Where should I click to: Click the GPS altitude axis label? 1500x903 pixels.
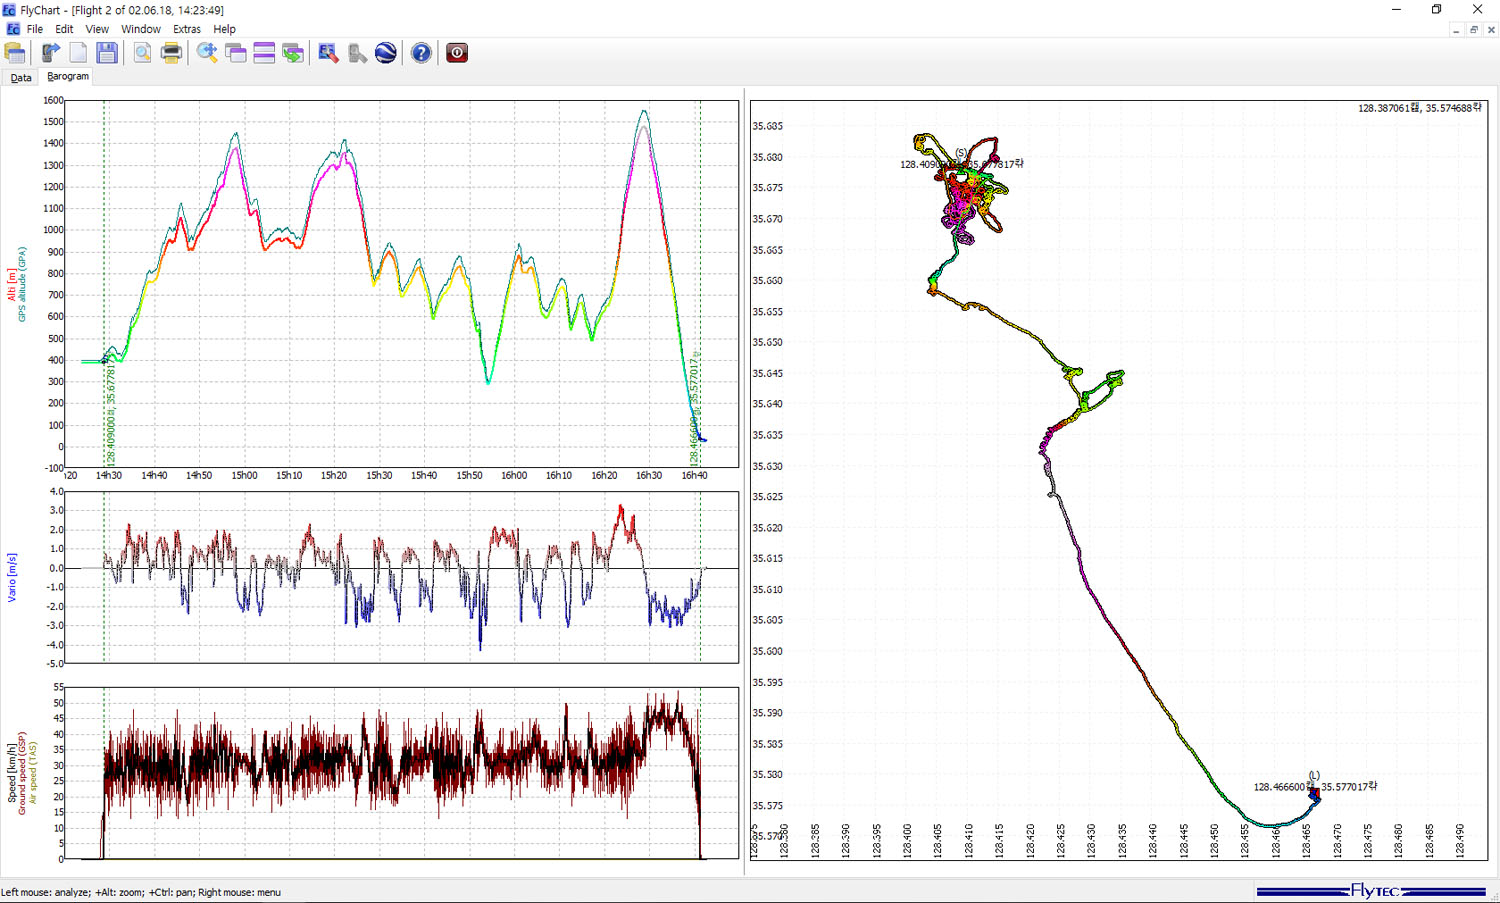[22, 284]
